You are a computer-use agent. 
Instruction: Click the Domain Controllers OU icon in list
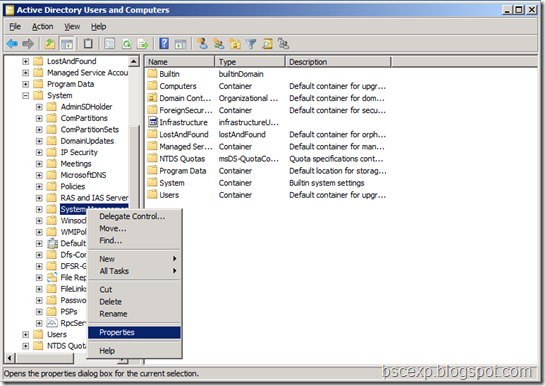click(153, 98)
